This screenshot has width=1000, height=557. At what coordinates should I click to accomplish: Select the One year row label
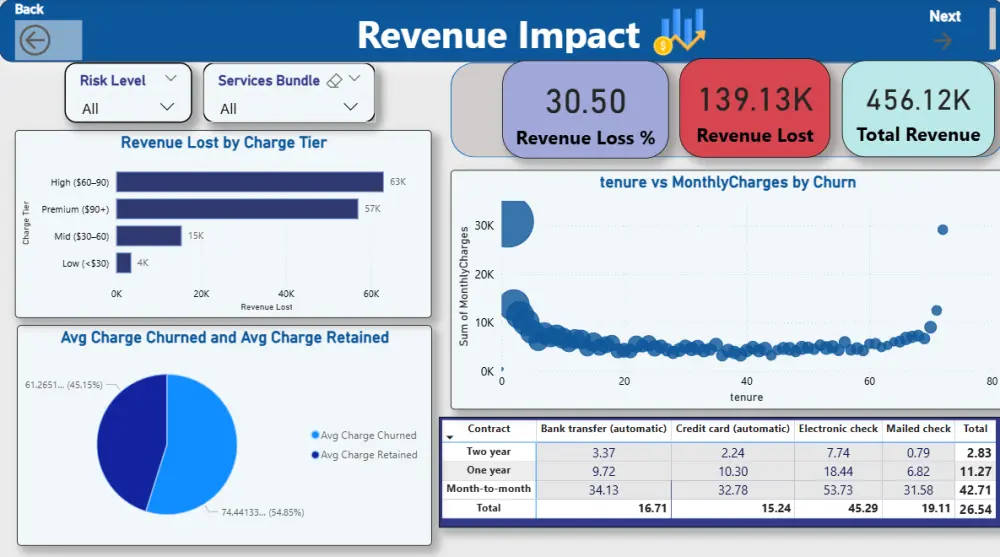[x=489, y=470]
